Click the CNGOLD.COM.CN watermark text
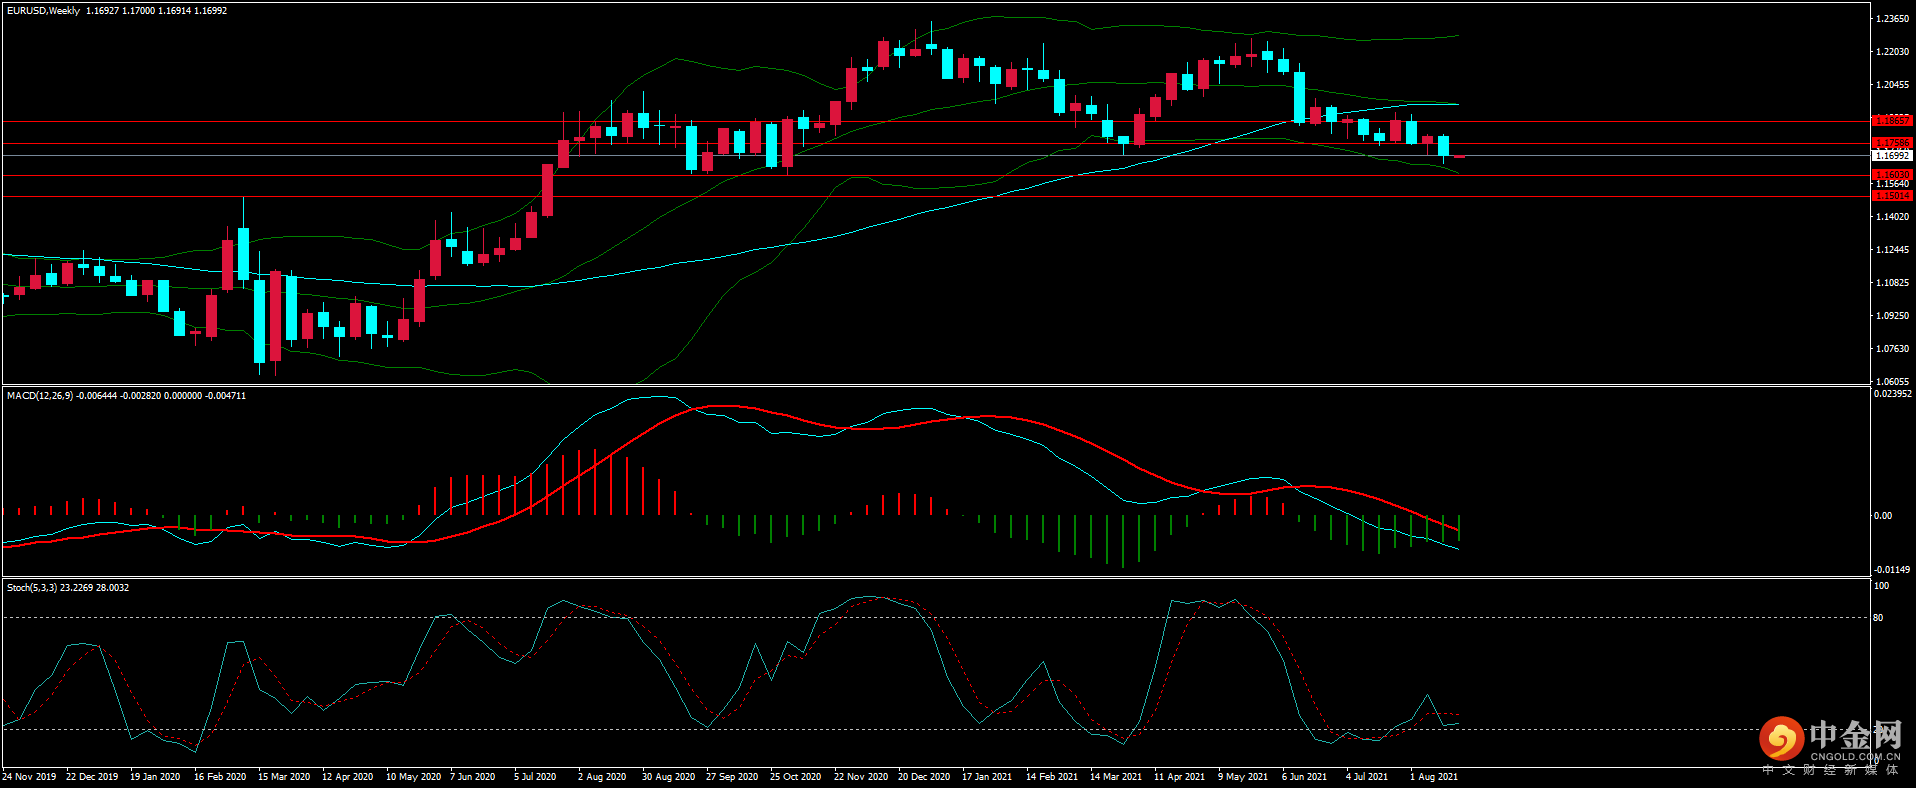The image size is (1916, 788). [1853, 757]
